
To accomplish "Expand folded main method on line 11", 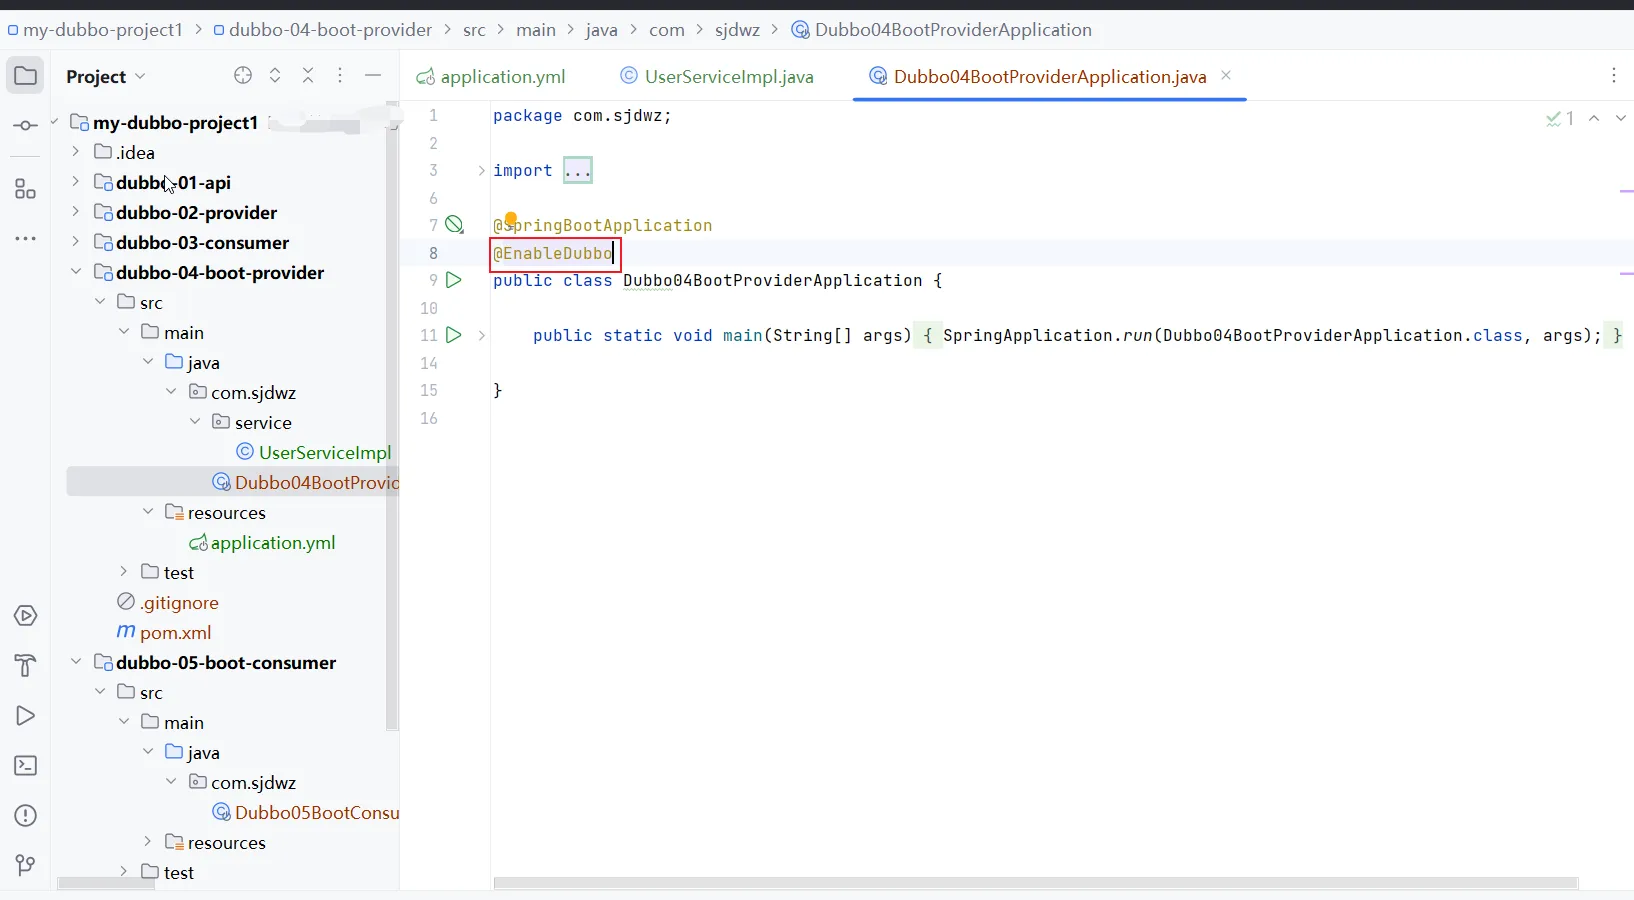I will (x=481, y=336).
